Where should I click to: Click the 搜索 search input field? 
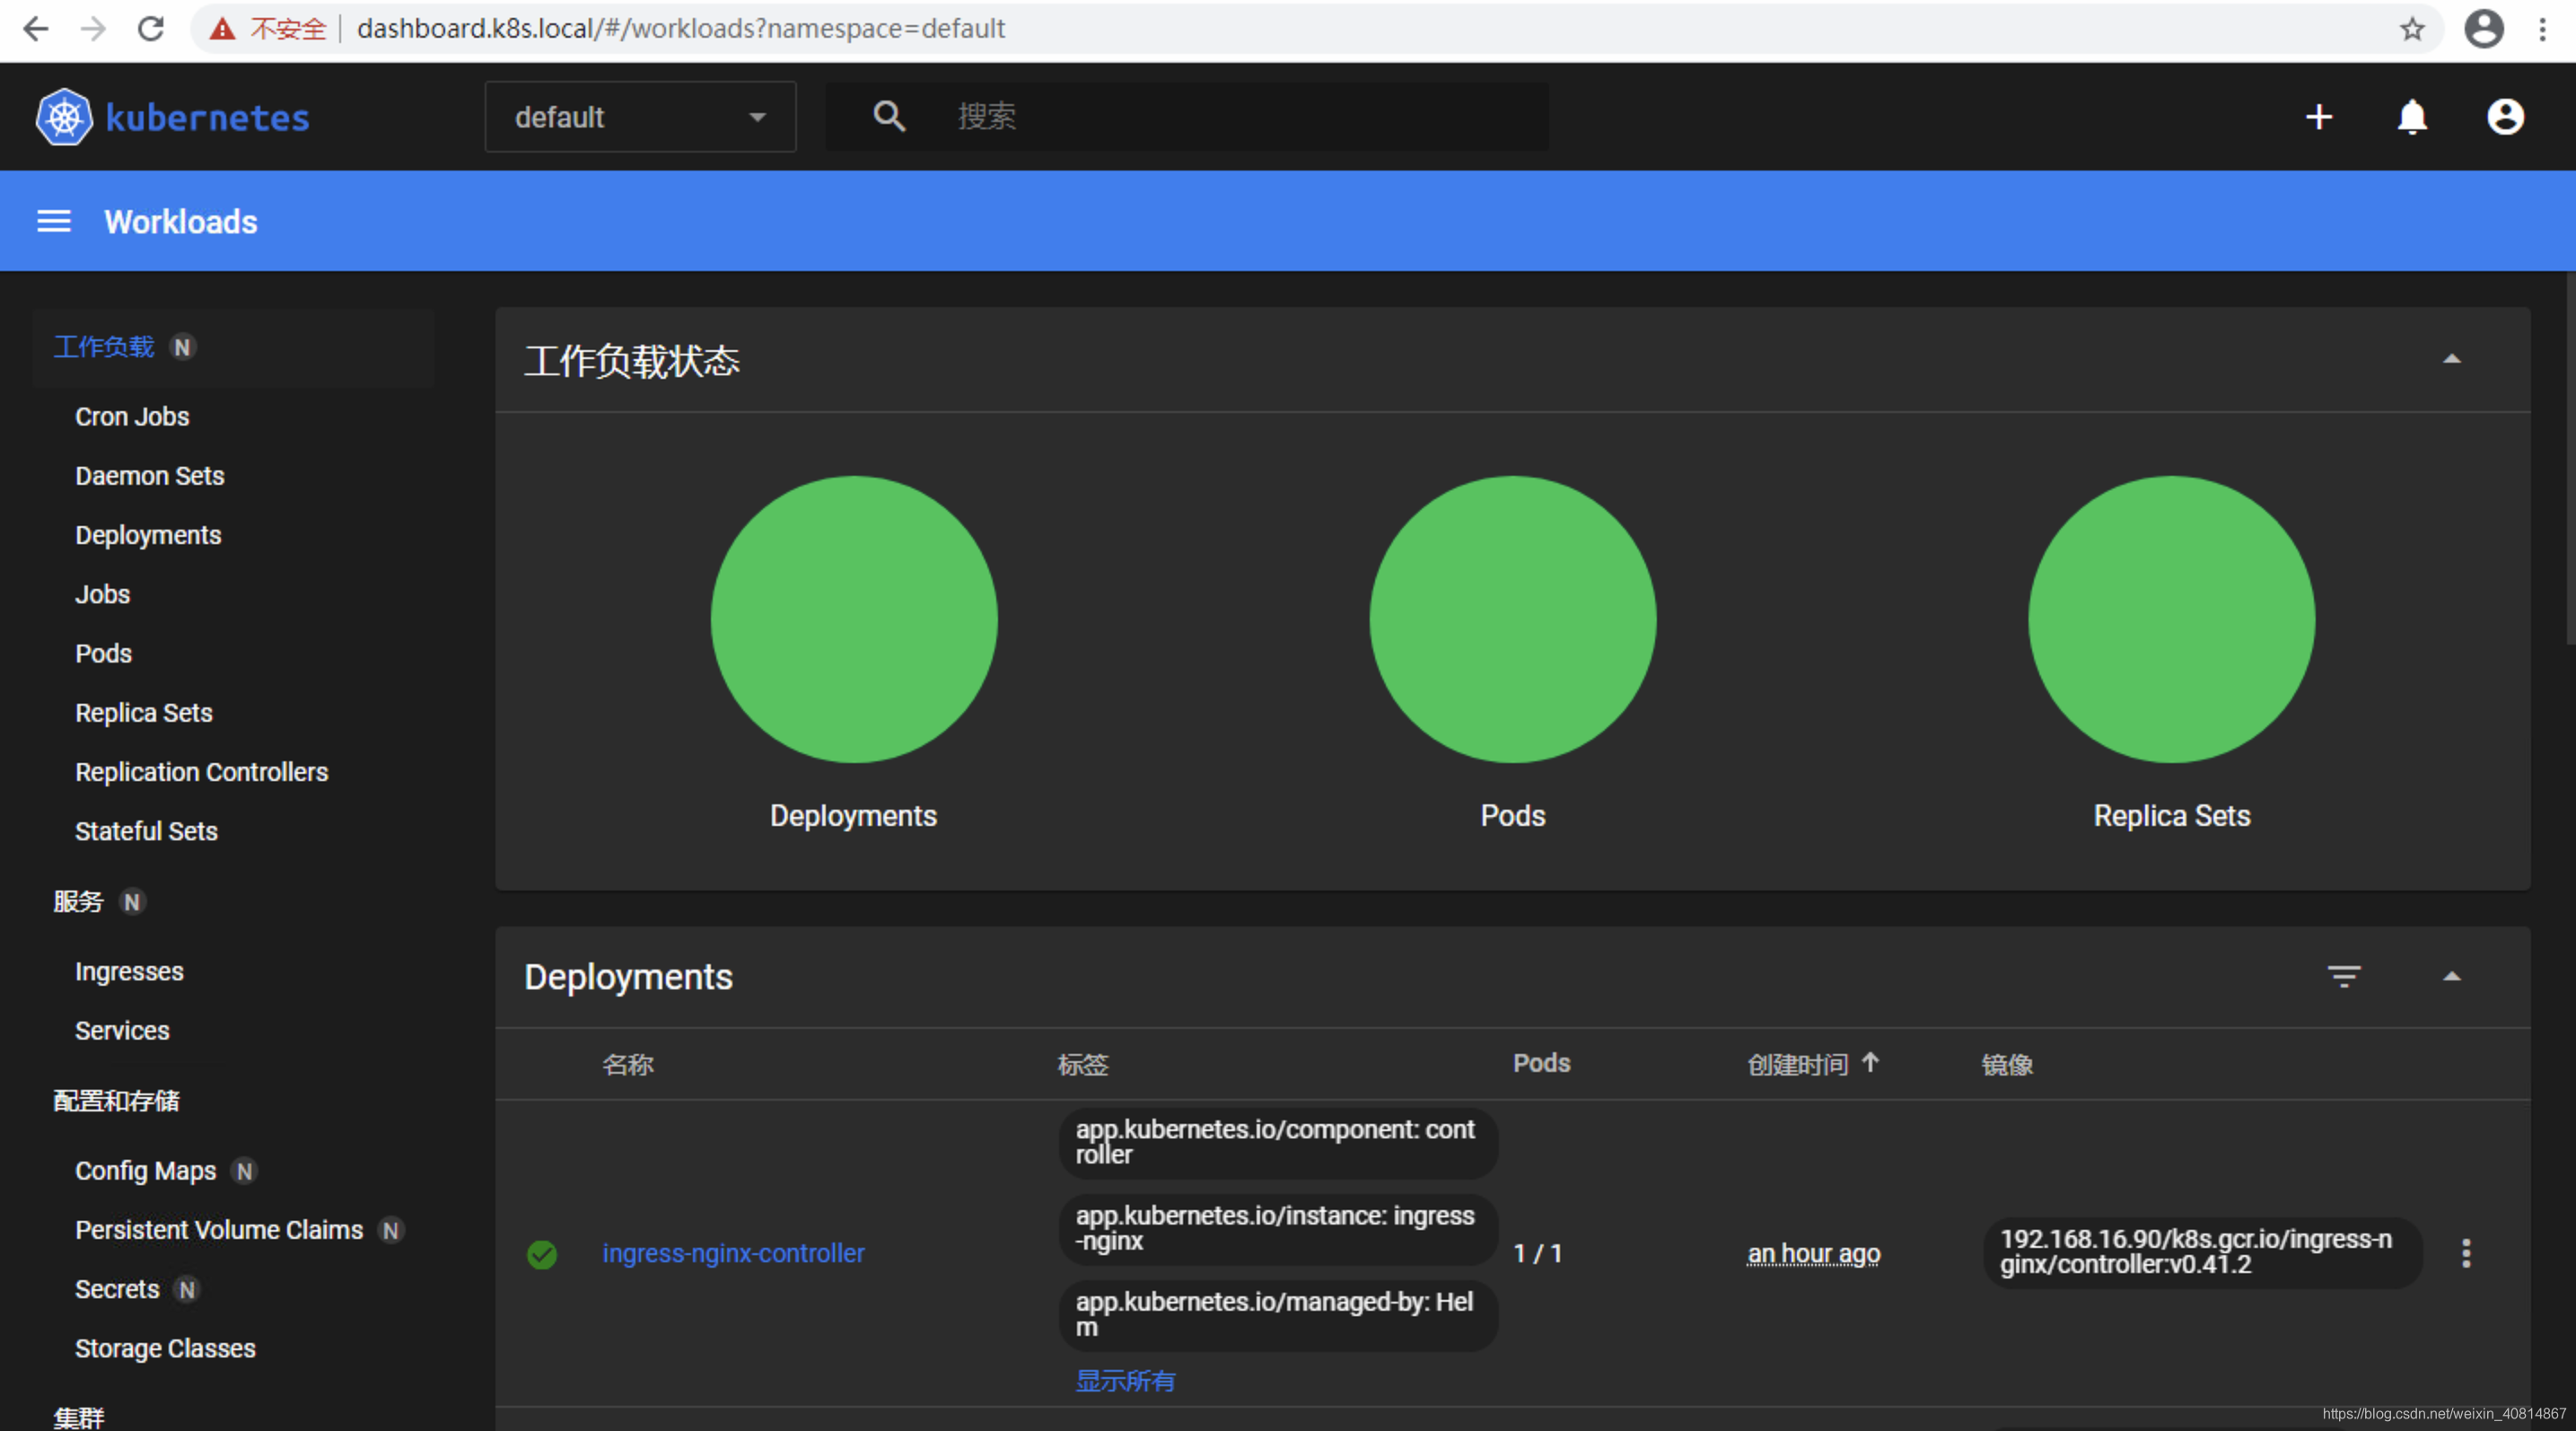pos(1240,117)
